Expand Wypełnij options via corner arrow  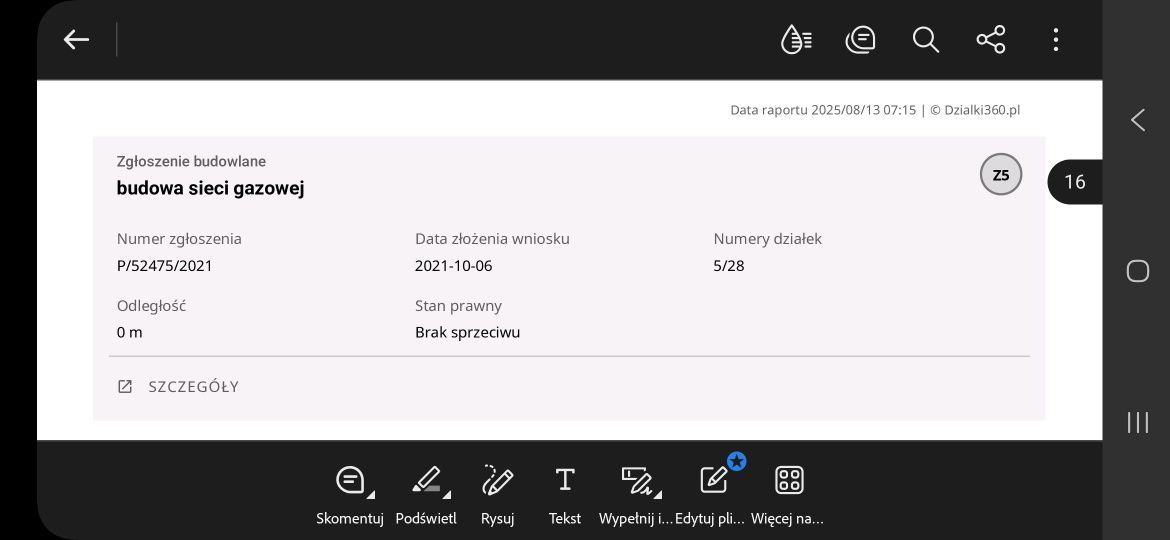[x=659, y=494]
